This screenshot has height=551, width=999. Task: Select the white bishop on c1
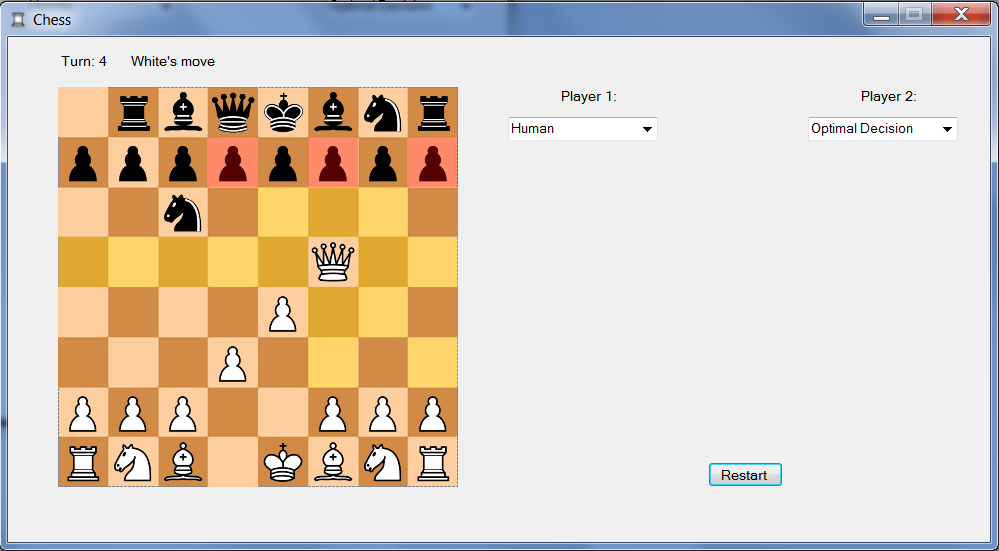(183, 462)
